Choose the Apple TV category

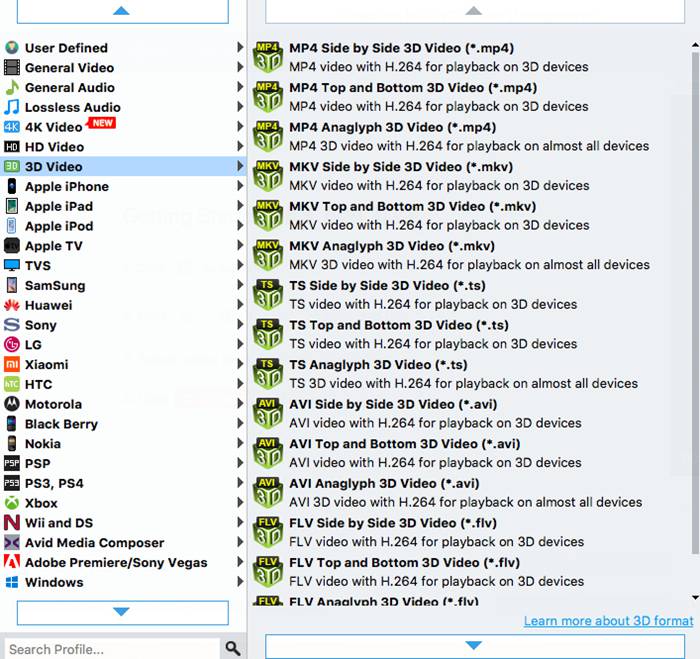tap(123, 246)
